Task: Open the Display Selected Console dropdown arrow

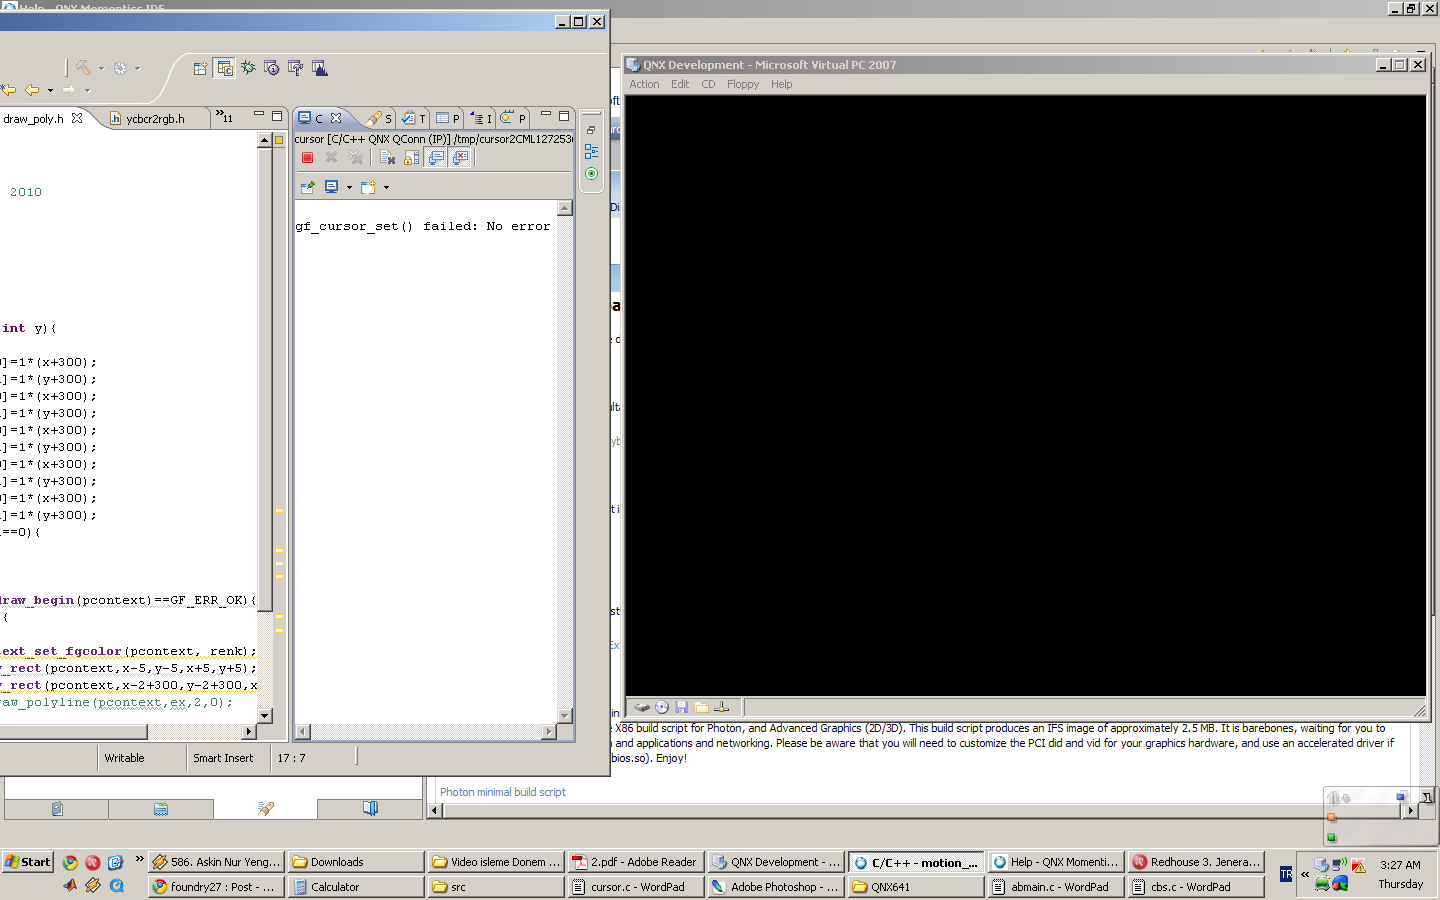Action: (349, 187)
